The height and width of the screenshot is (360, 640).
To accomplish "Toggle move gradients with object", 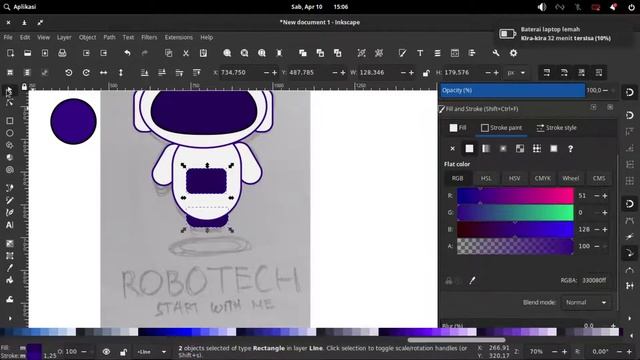I will (581, 73).
